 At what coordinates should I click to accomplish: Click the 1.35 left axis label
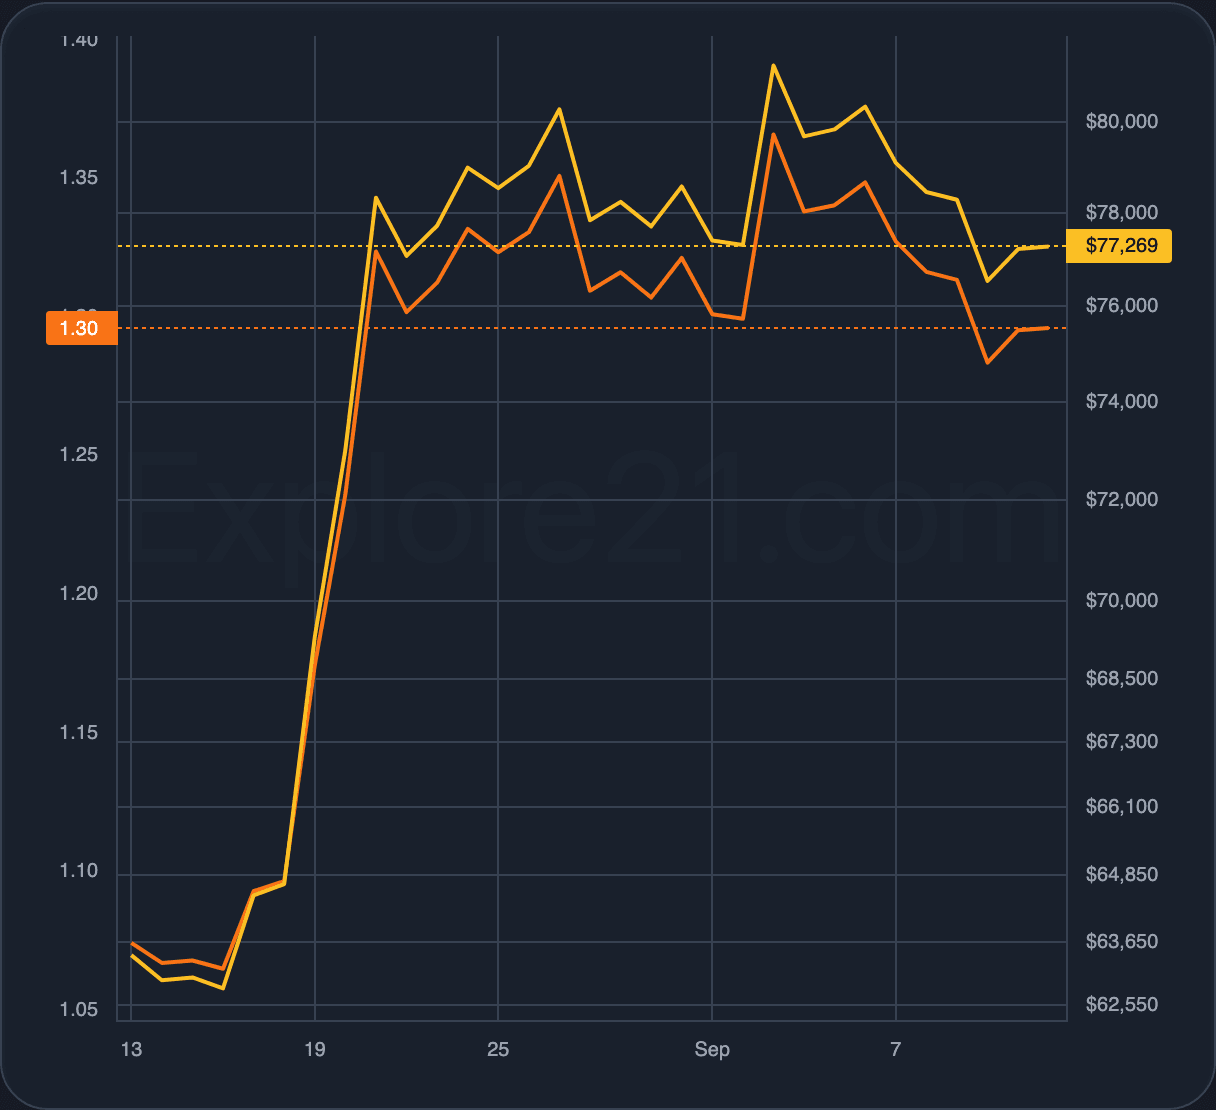tap(79, 178)
